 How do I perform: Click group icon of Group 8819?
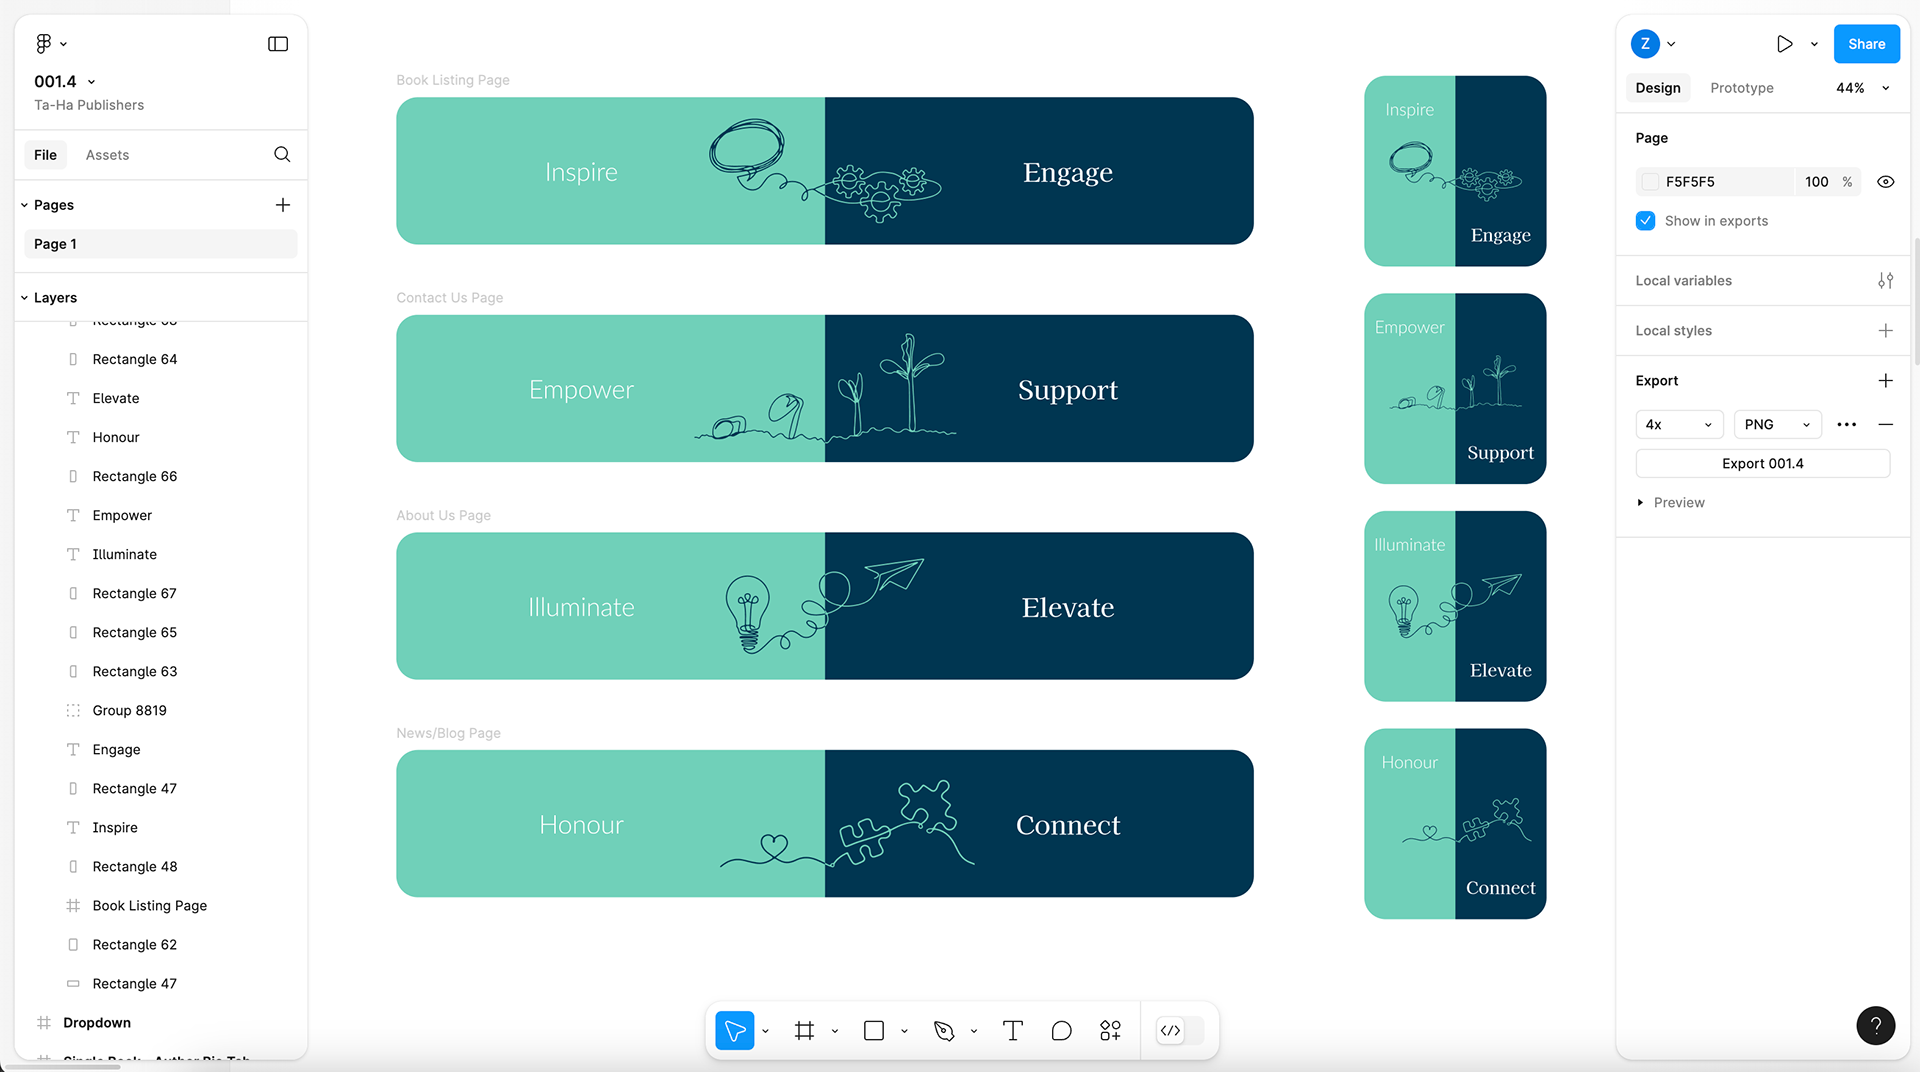click(73, 710)
